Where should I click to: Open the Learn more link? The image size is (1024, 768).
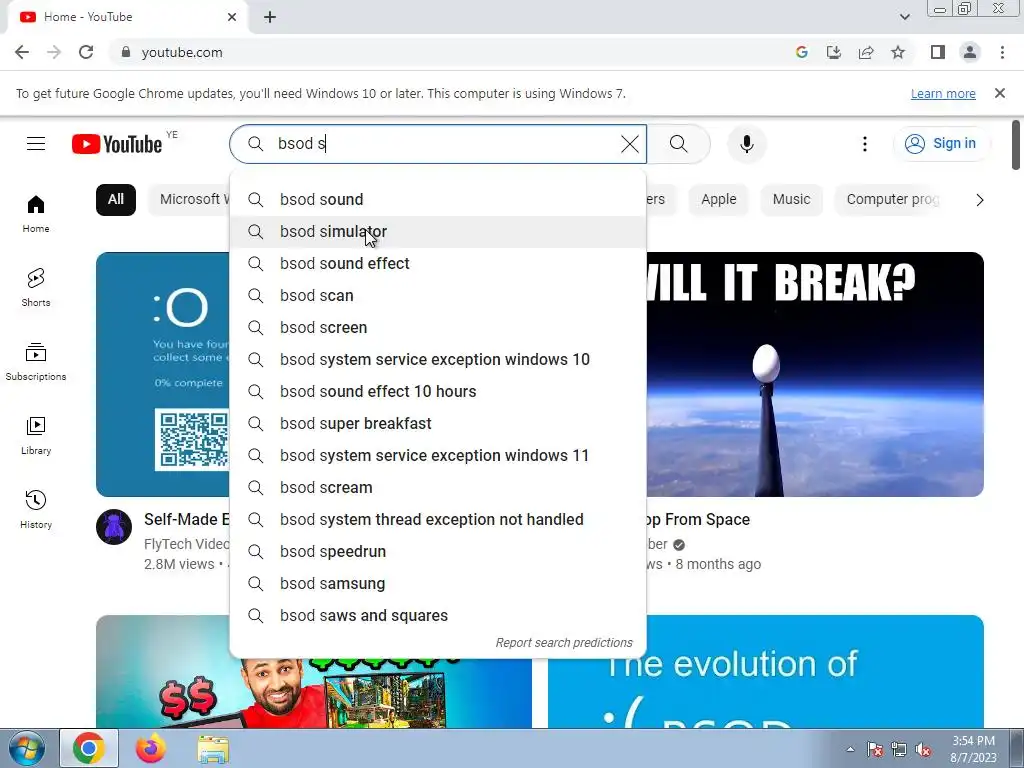pos(943,94)
